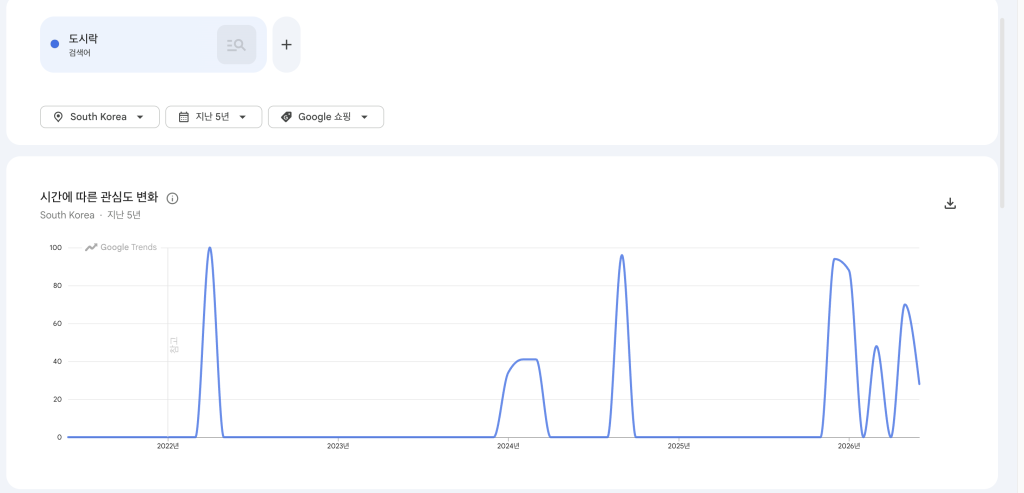This screenshot has width=1024, height=493.
Task: Click the 2023년 x-axis label
Action: coord(338,446)
